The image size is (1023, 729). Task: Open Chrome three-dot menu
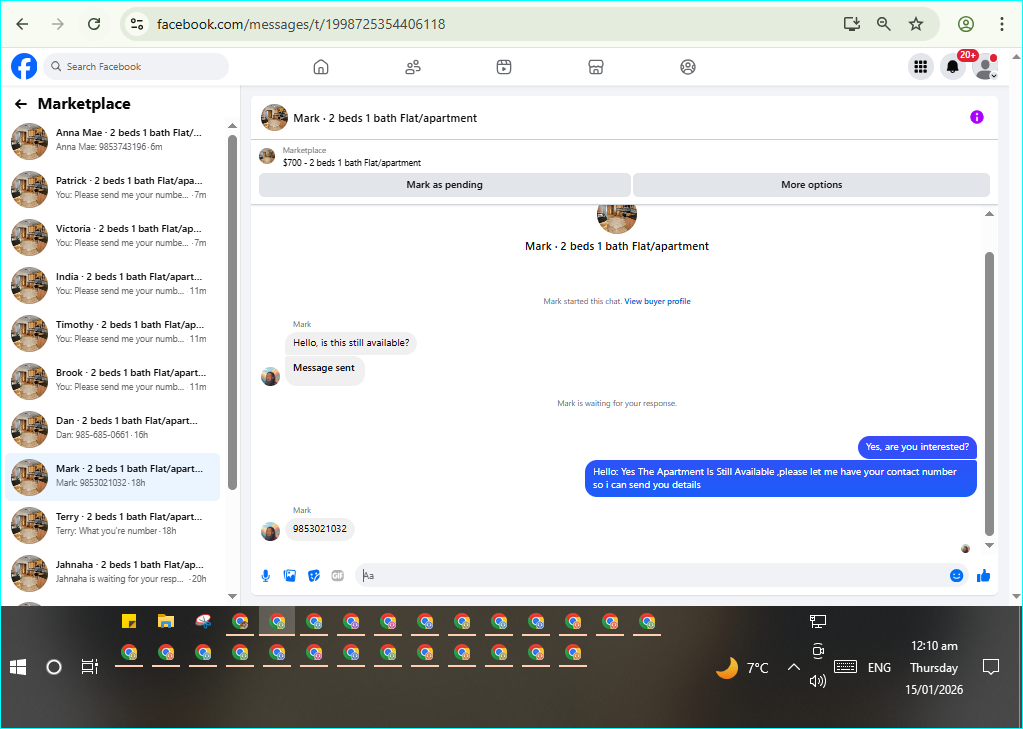tap(1001, 24)
